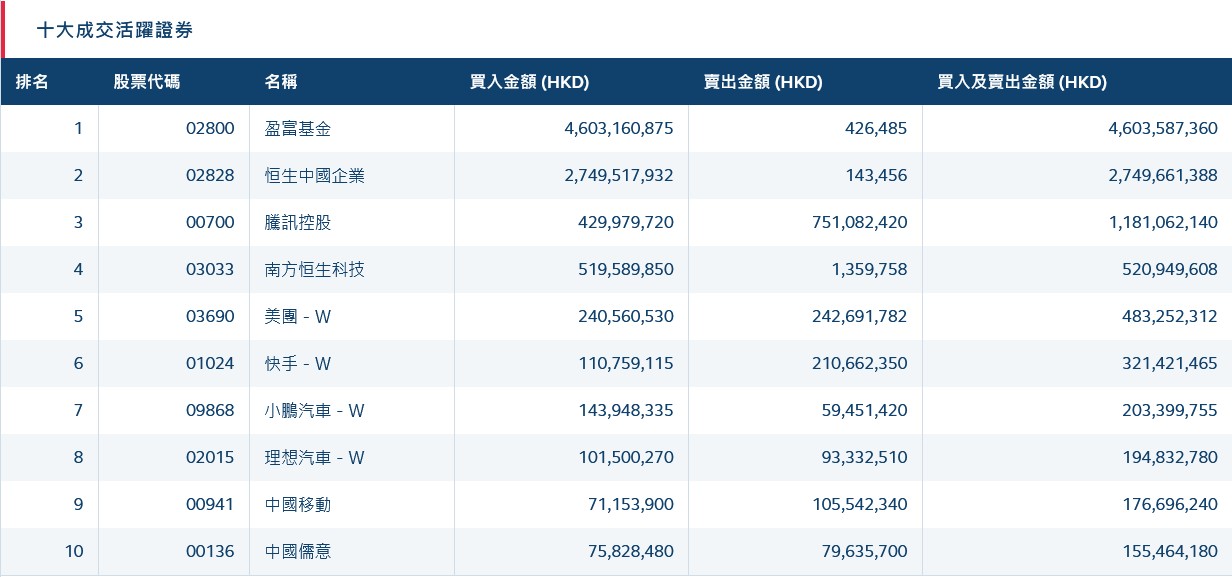
Task: Click the 南方恒生科技 name cell
Action: [313, 269]
